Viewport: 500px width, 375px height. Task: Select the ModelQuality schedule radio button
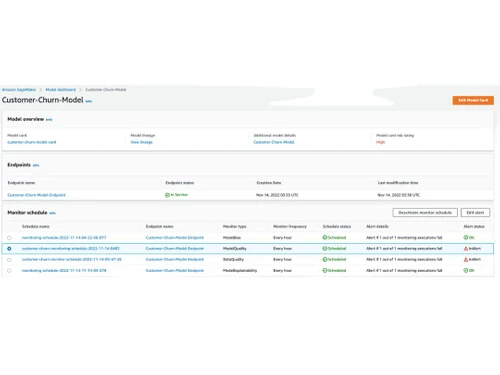click(9, 249)
